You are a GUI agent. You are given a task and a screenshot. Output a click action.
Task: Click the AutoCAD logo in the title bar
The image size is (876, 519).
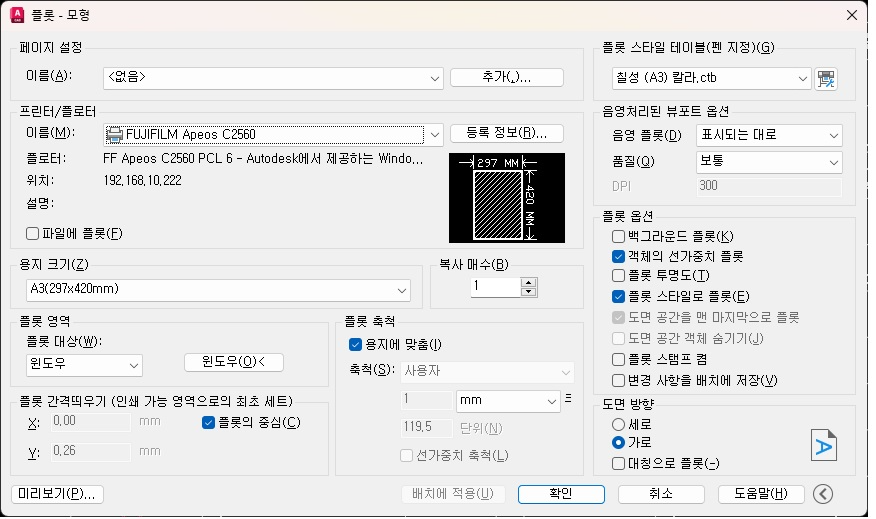(17, 15)
